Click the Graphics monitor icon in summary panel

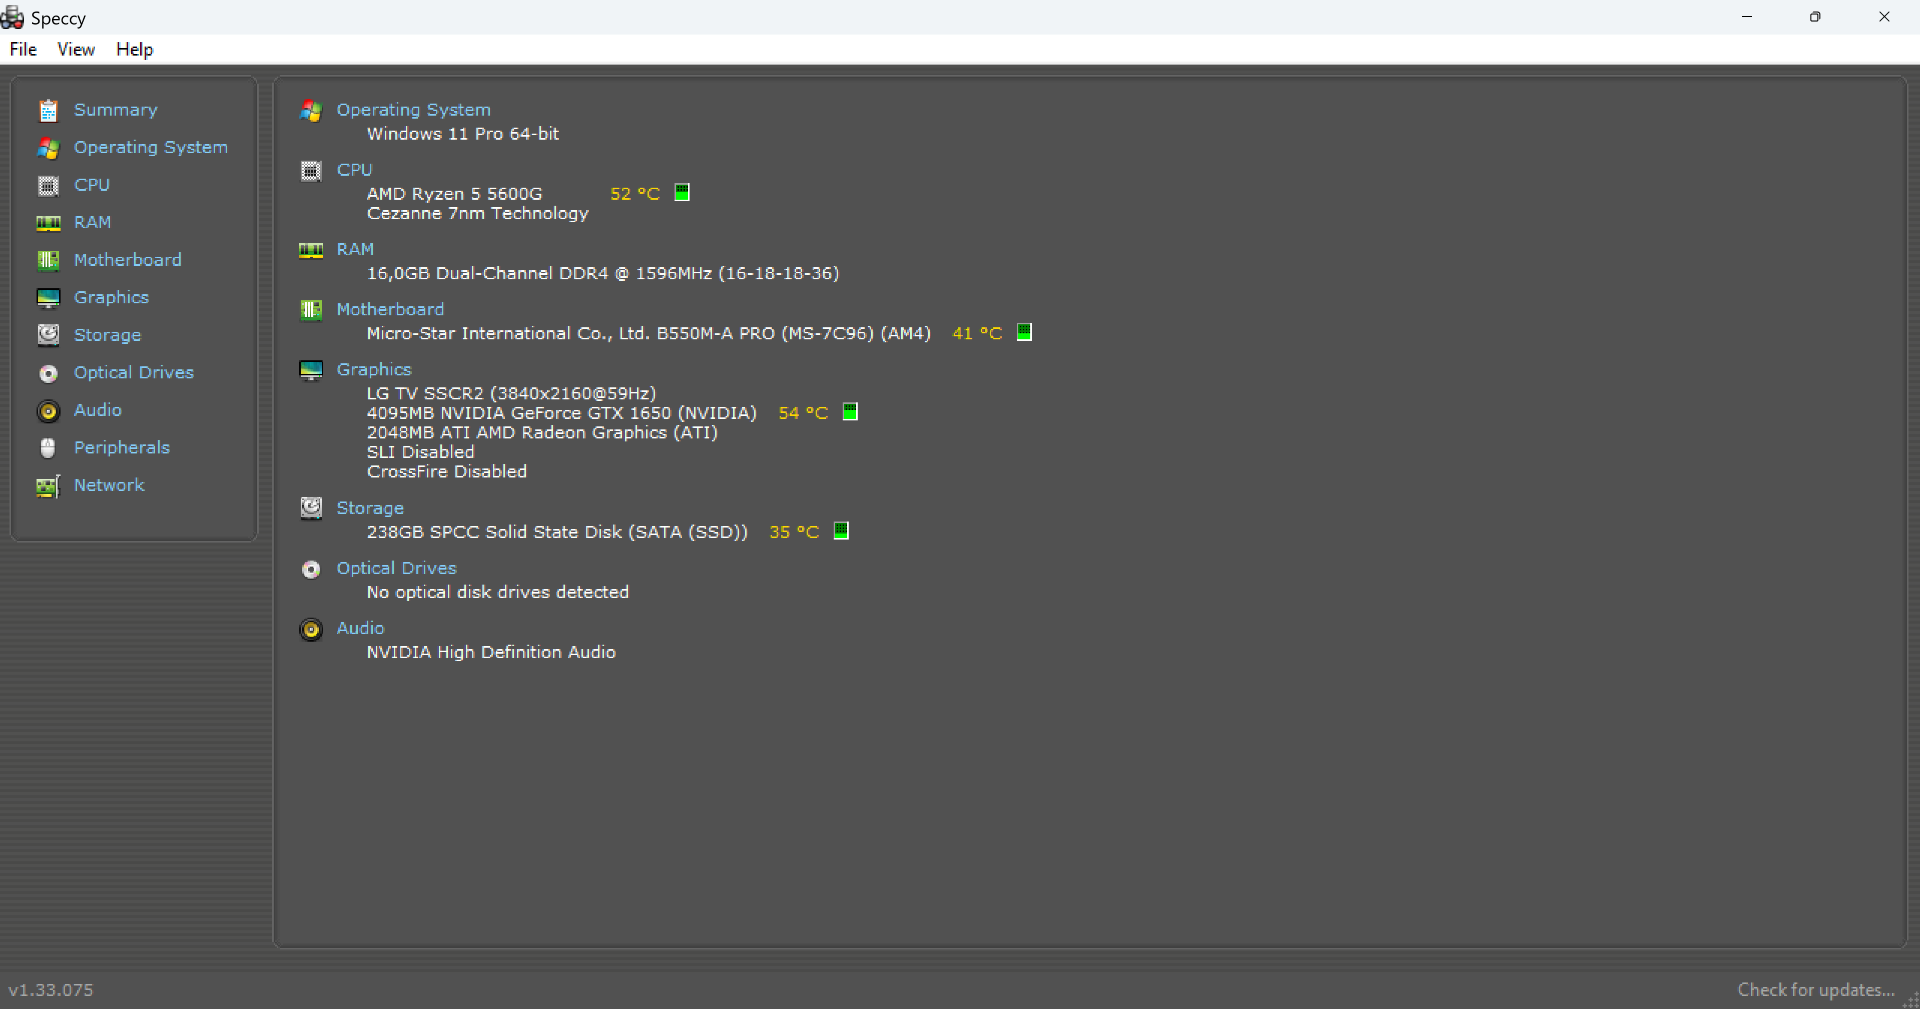[311, 370]
